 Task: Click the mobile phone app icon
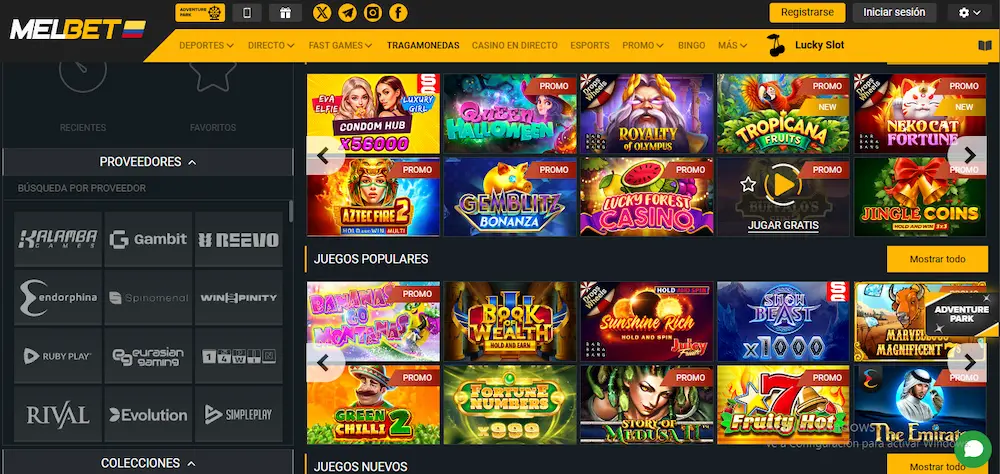point(247,13)
